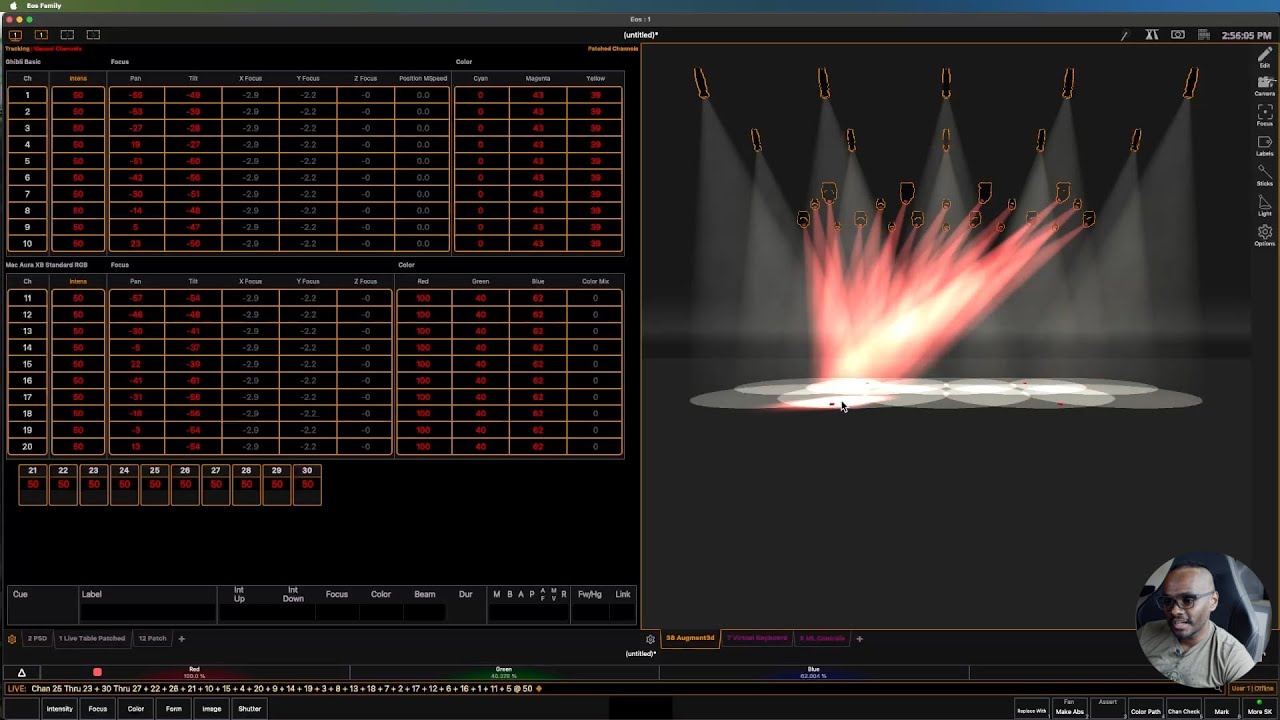The height and width of the screenshot is (720, 1280).
Task: Click the wand icon in top bar
Action: point(1125,35)
